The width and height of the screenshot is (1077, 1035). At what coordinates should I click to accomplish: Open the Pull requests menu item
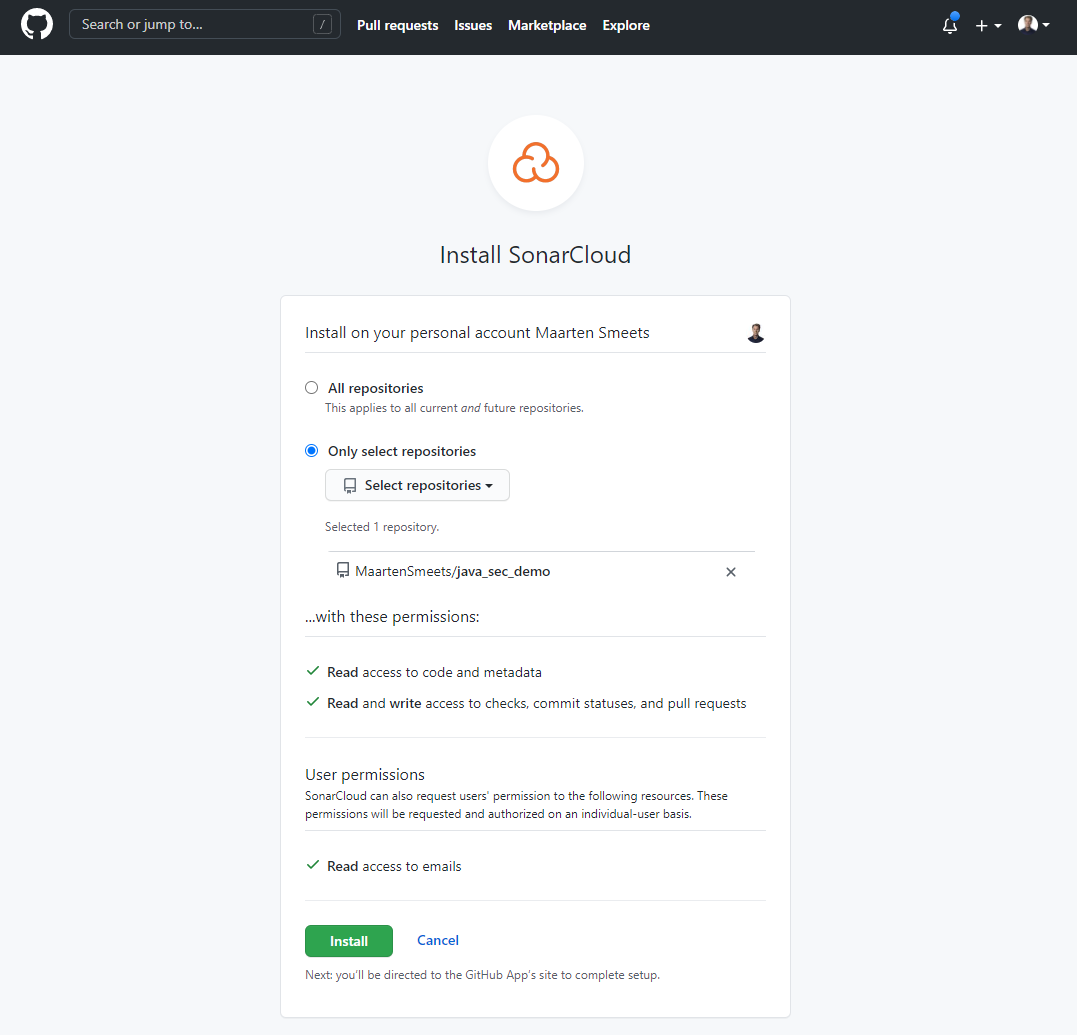[397, 25]
